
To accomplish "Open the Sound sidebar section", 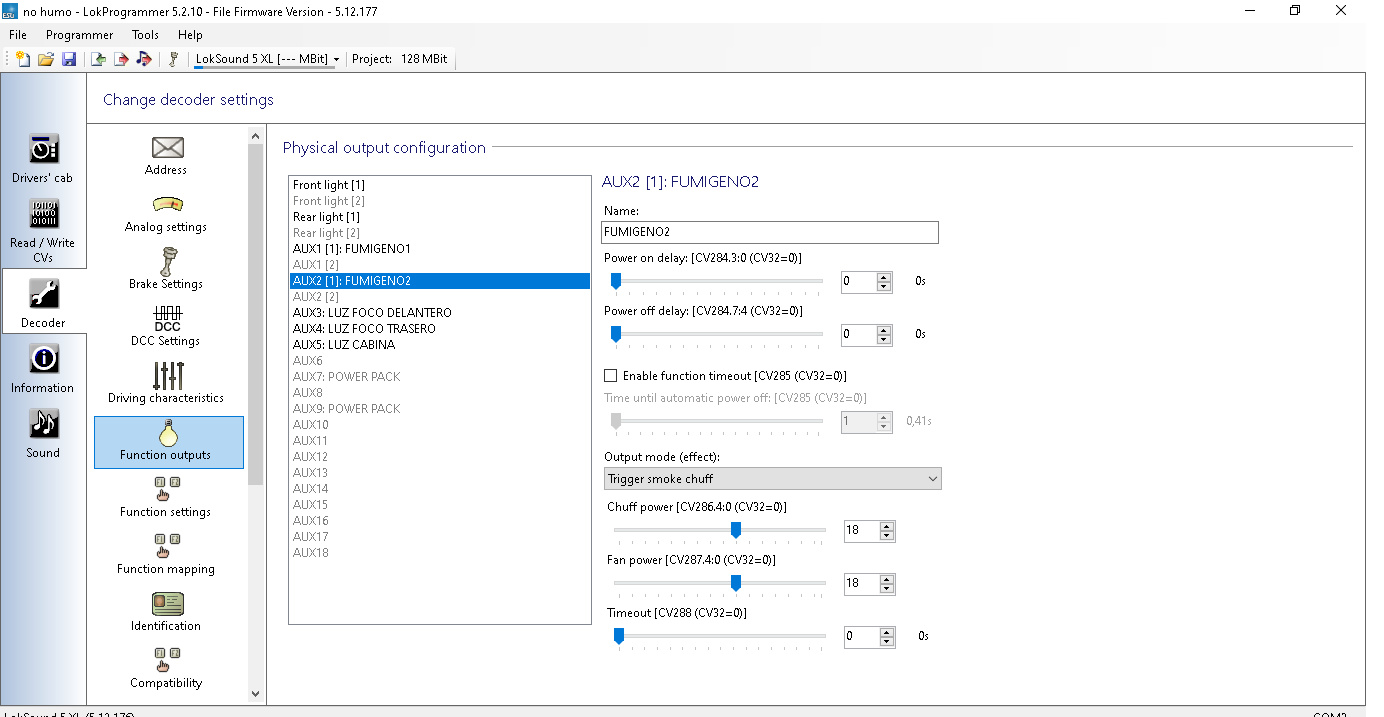I will [43, 433].
